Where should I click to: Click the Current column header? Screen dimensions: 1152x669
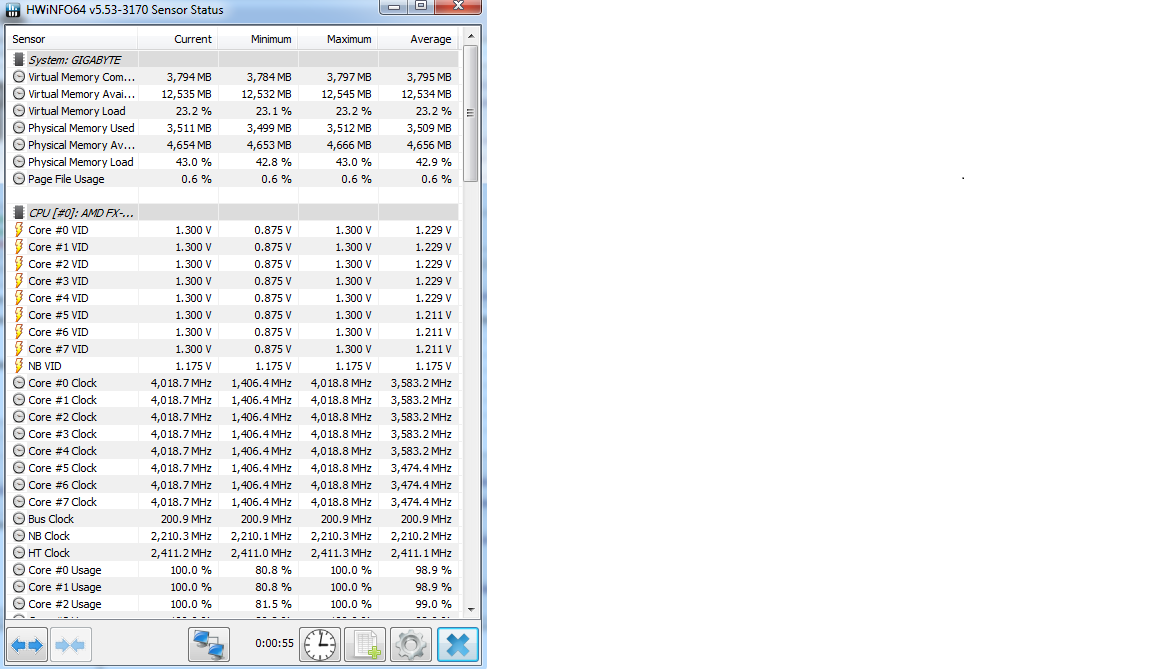click(x=178, y=39)
